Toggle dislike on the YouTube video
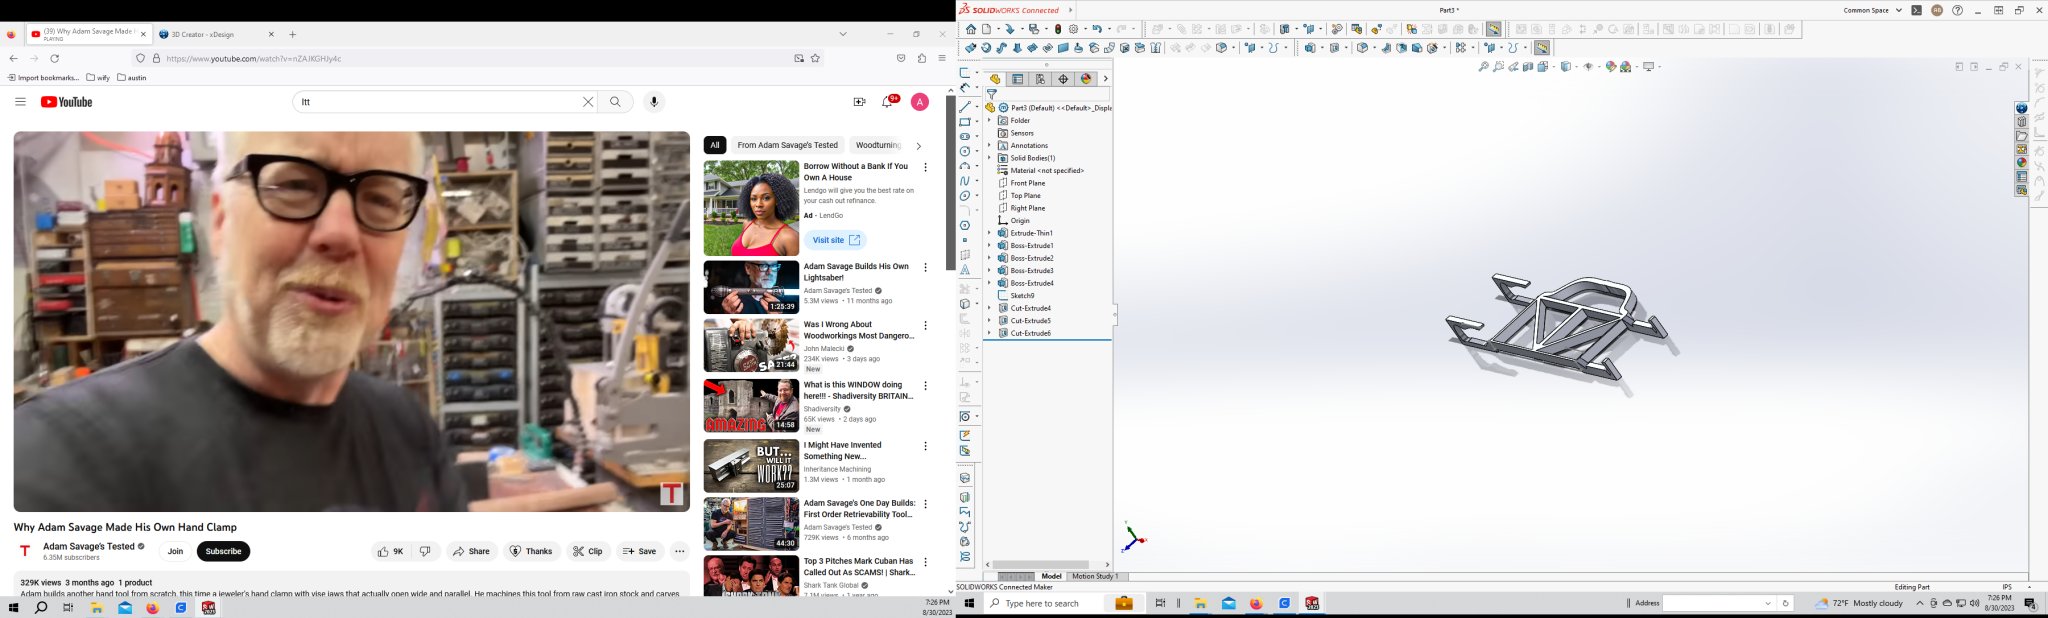This screenshot has width=2048, height=618. [x=425, y=551]
